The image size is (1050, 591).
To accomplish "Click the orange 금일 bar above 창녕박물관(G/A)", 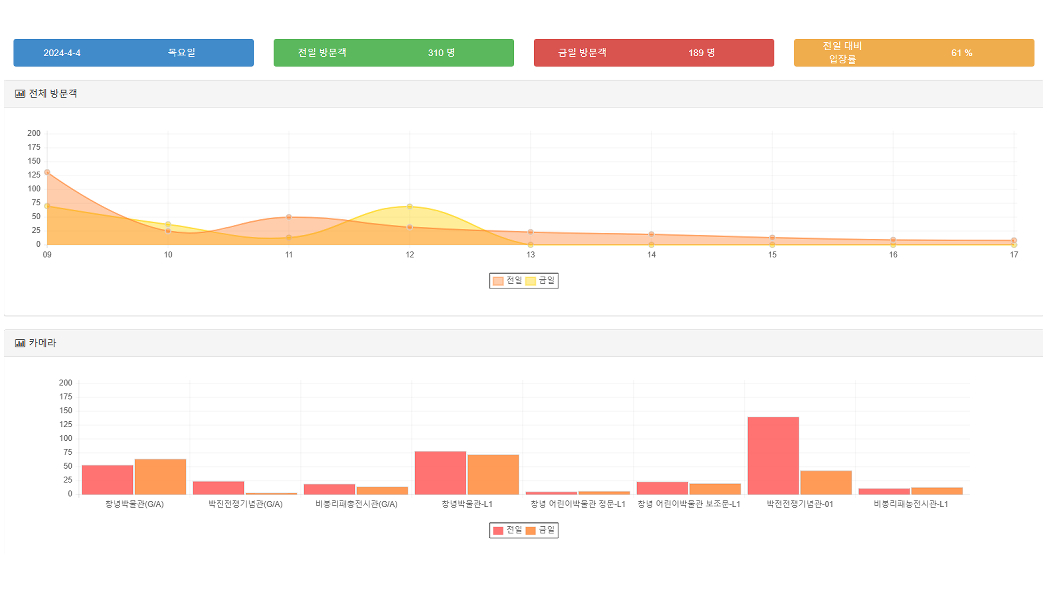I will click(160, 476).
